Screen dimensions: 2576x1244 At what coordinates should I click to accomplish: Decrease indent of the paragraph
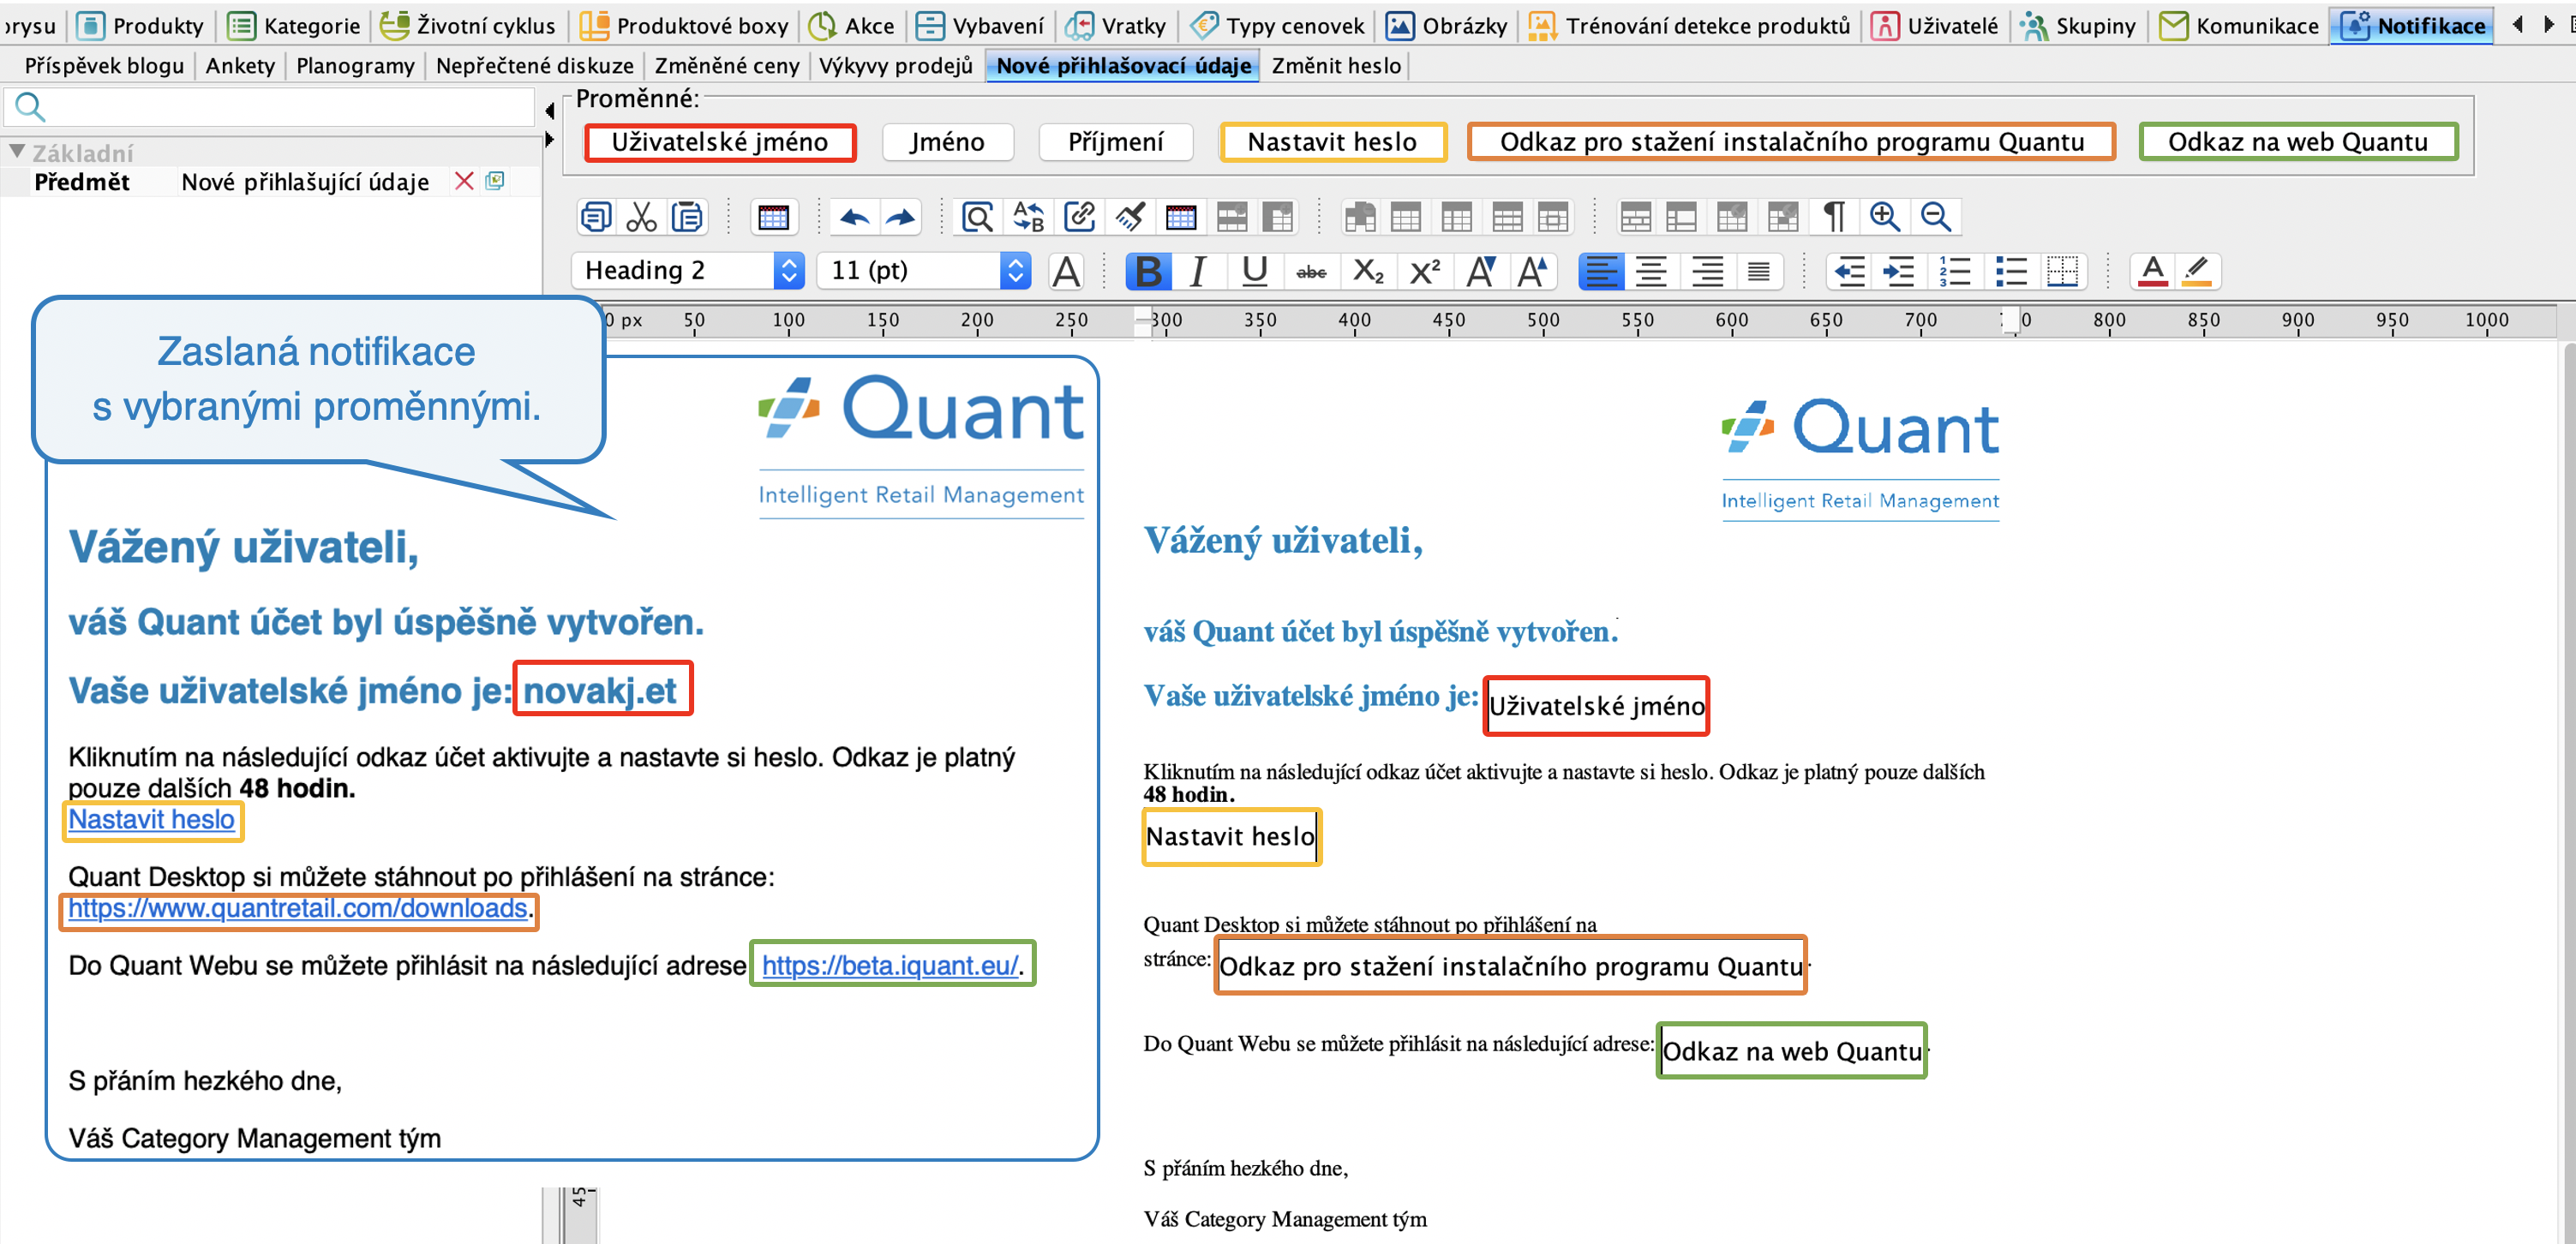[1850, 271]
